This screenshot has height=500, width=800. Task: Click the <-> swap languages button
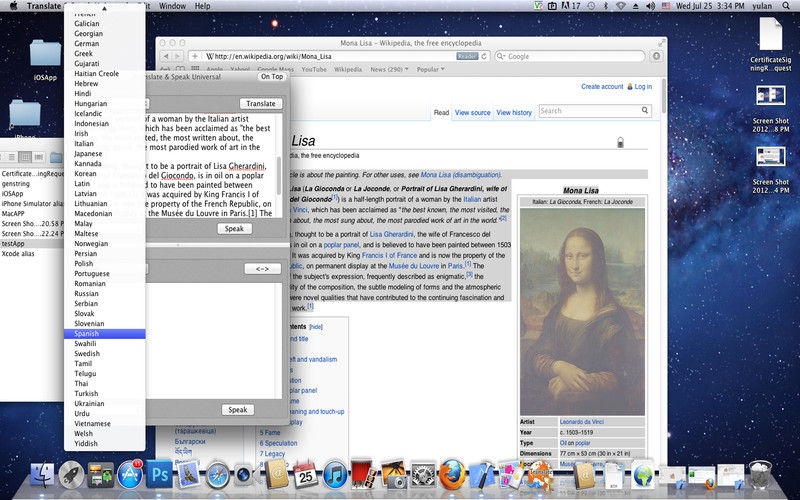tap(262, 269)
